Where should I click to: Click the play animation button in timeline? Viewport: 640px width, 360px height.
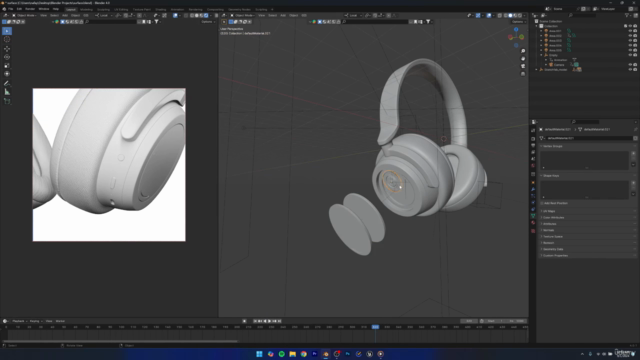pyautogui.click(x=269, y=321)
